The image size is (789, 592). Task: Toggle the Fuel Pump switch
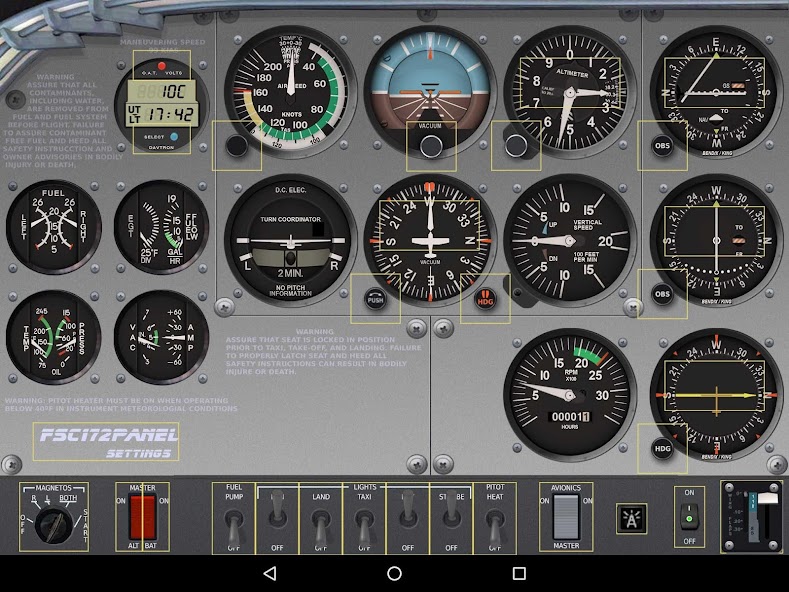(234, 521)
